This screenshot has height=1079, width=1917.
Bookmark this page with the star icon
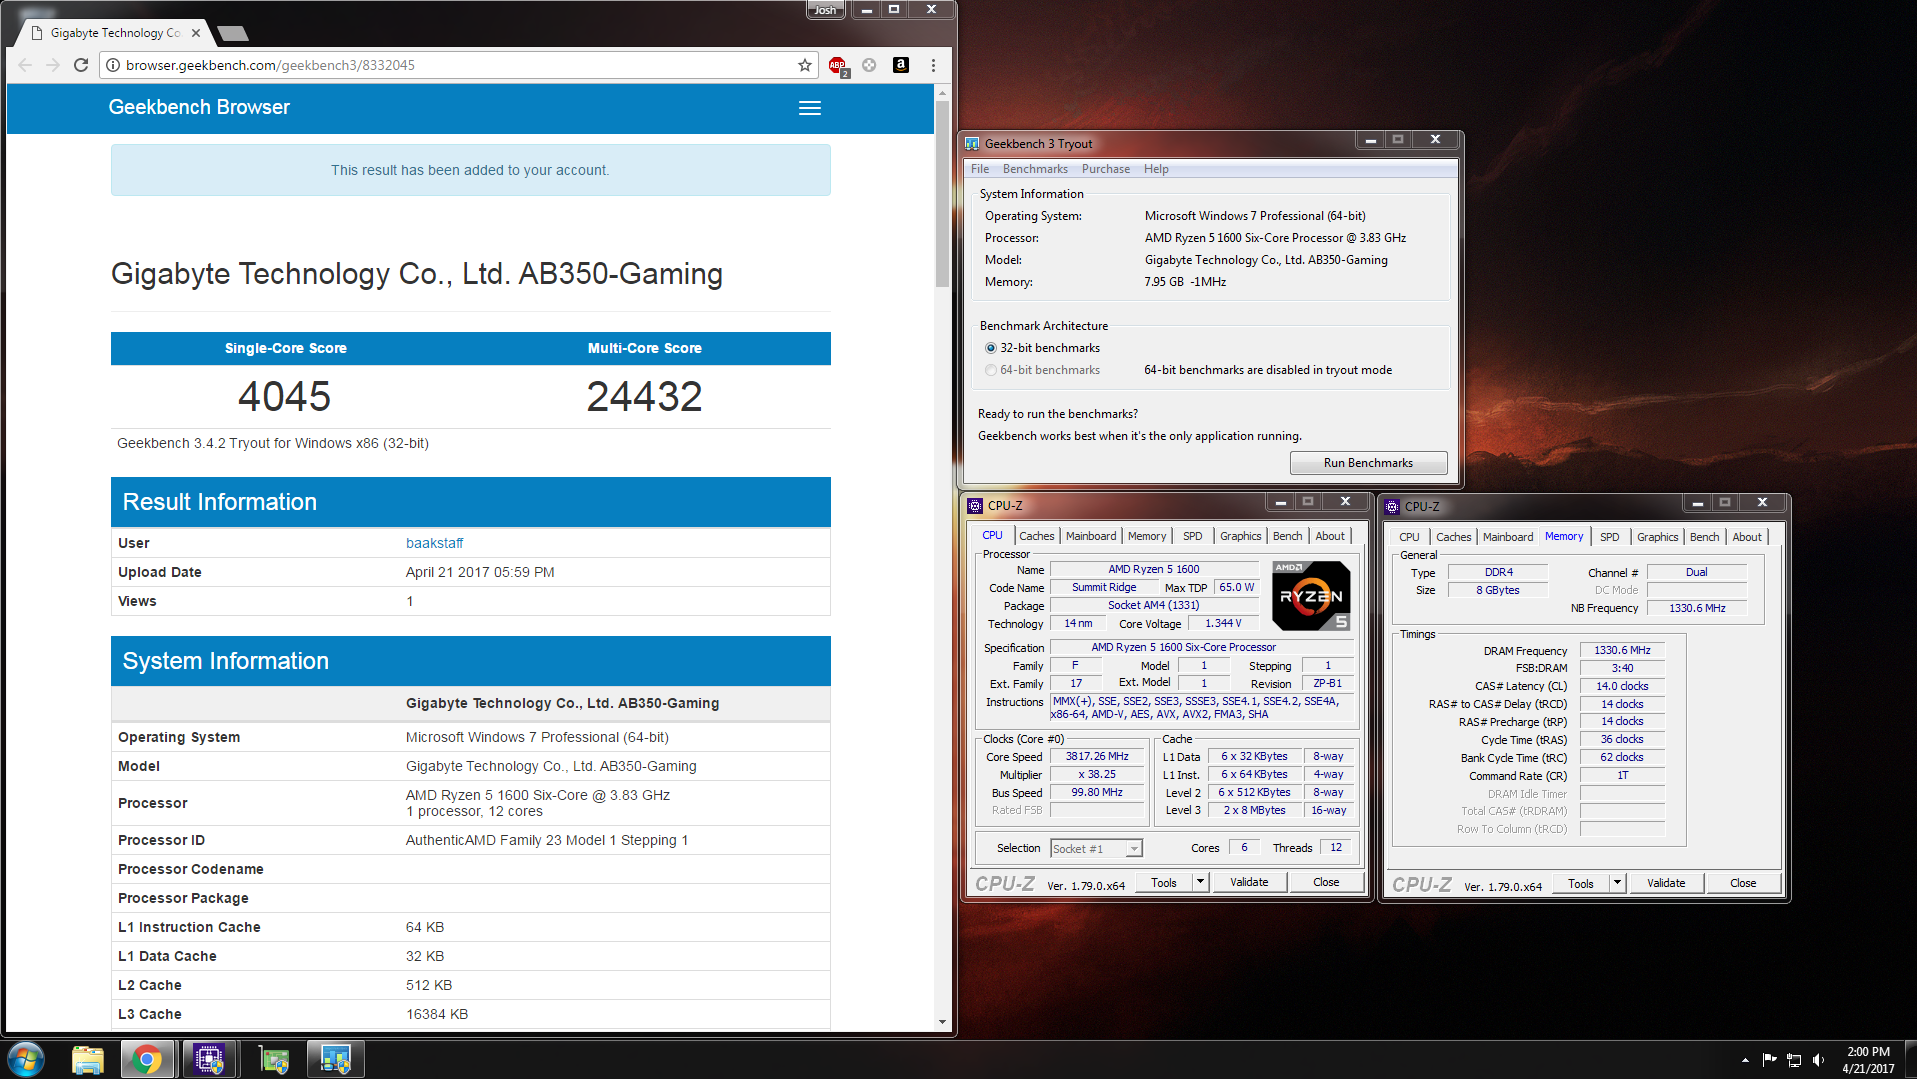805,65
